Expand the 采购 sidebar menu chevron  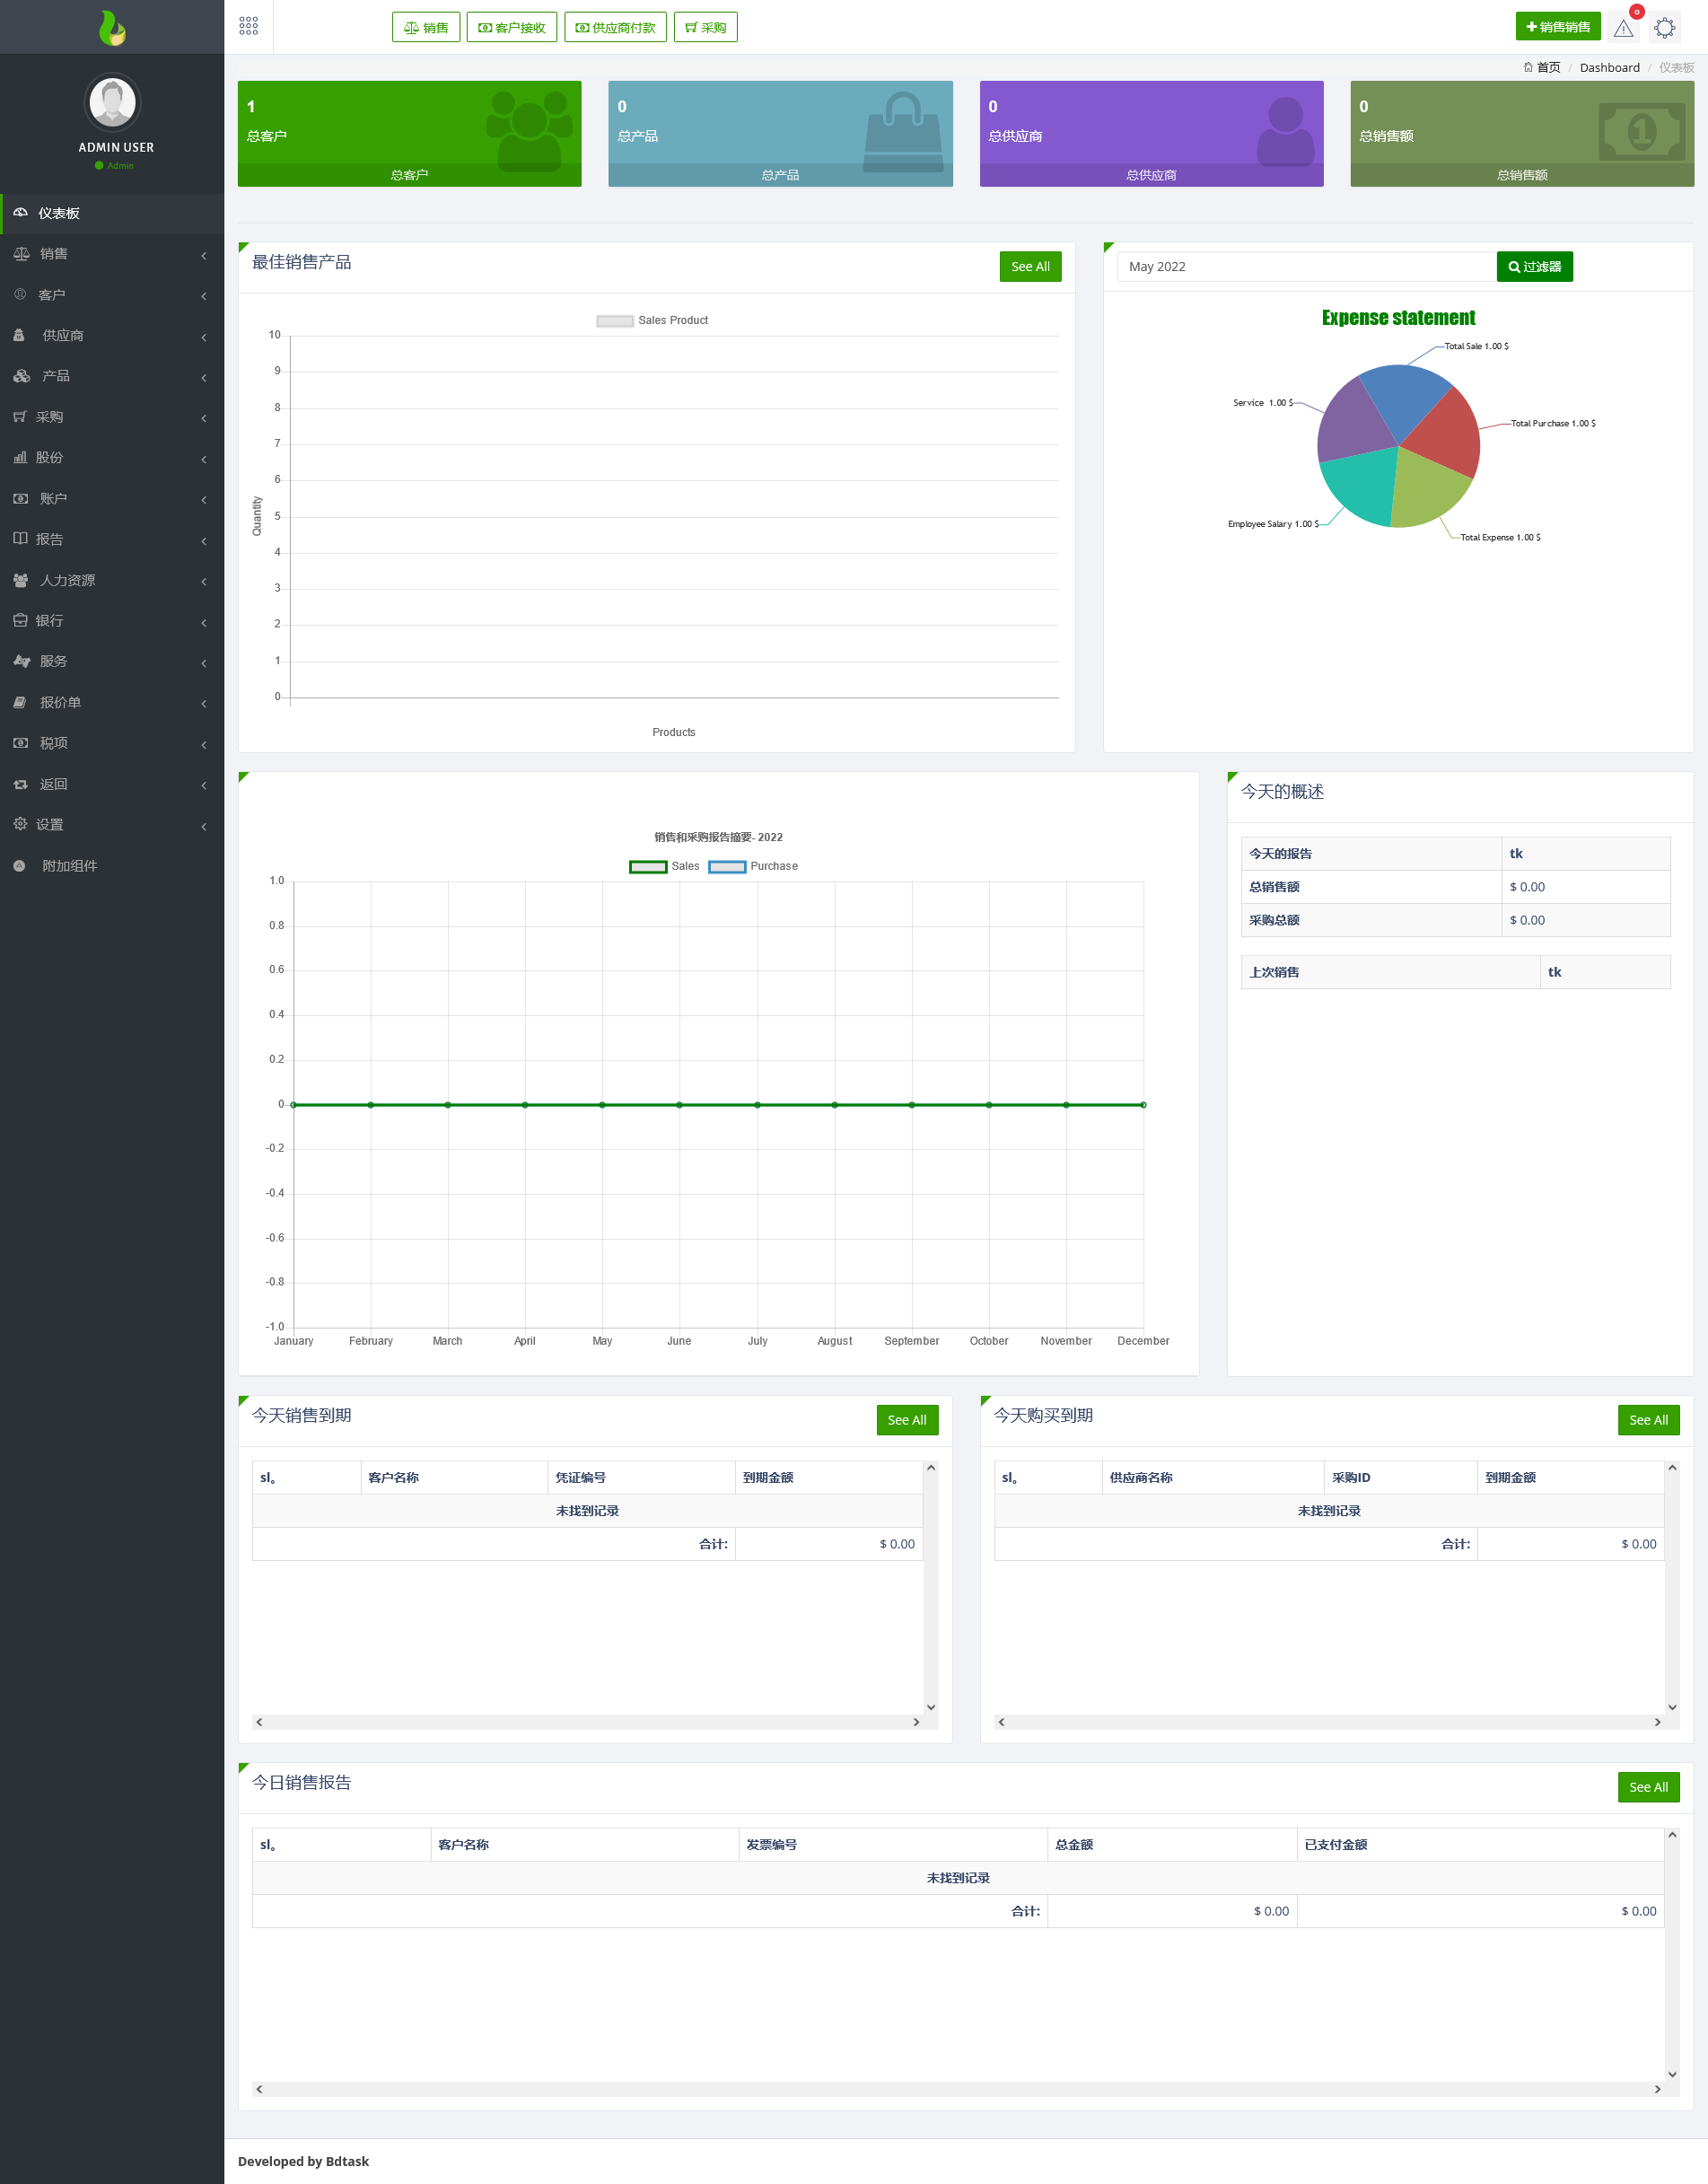coord(204,418)
